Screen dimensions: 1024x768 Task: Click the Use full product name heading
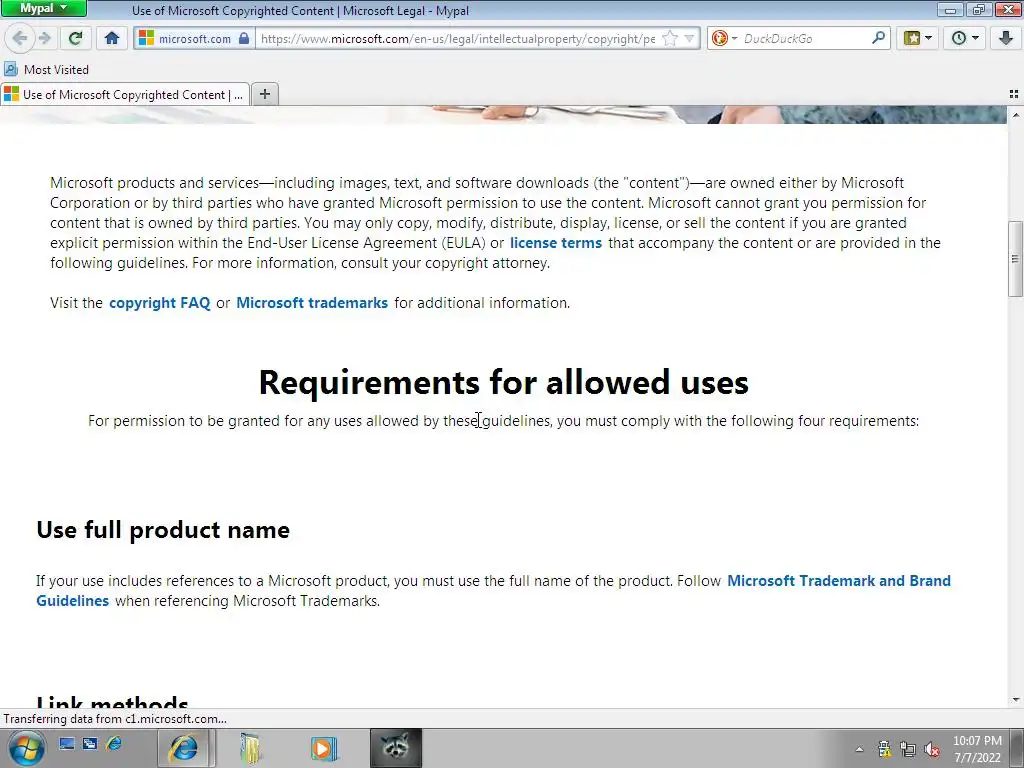coord(163,530)
